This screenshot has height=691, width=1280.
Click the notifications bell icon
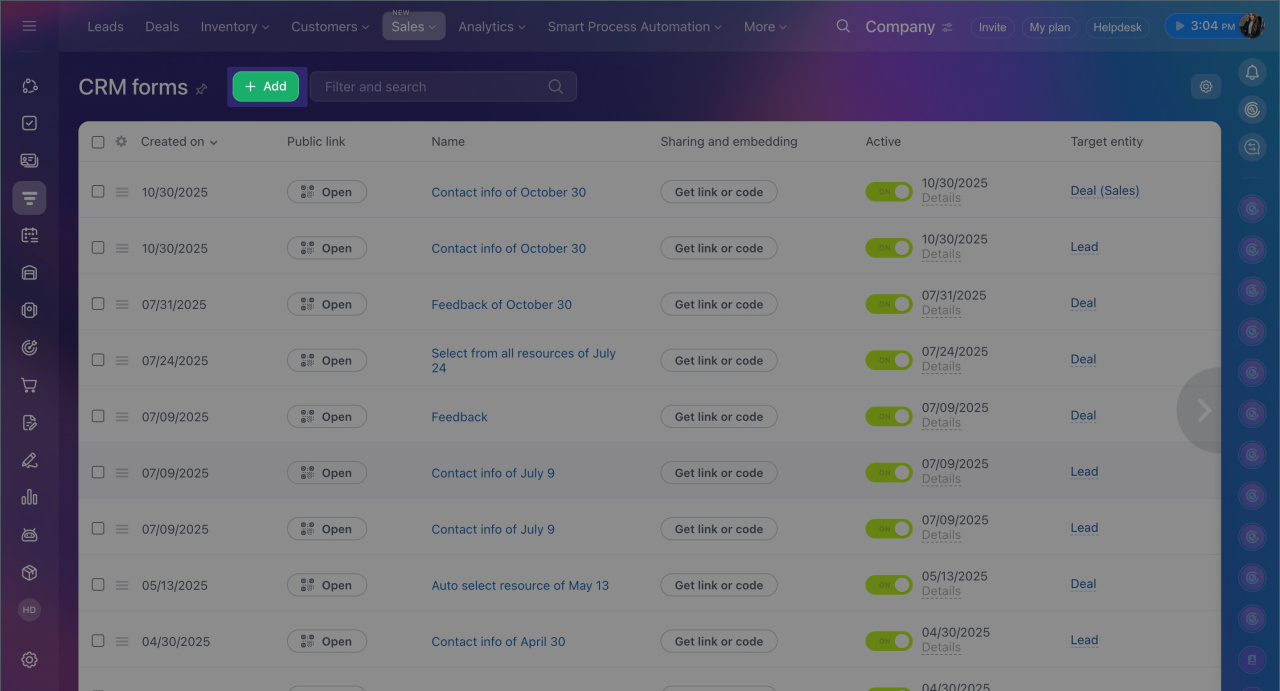click(1251, 72)
